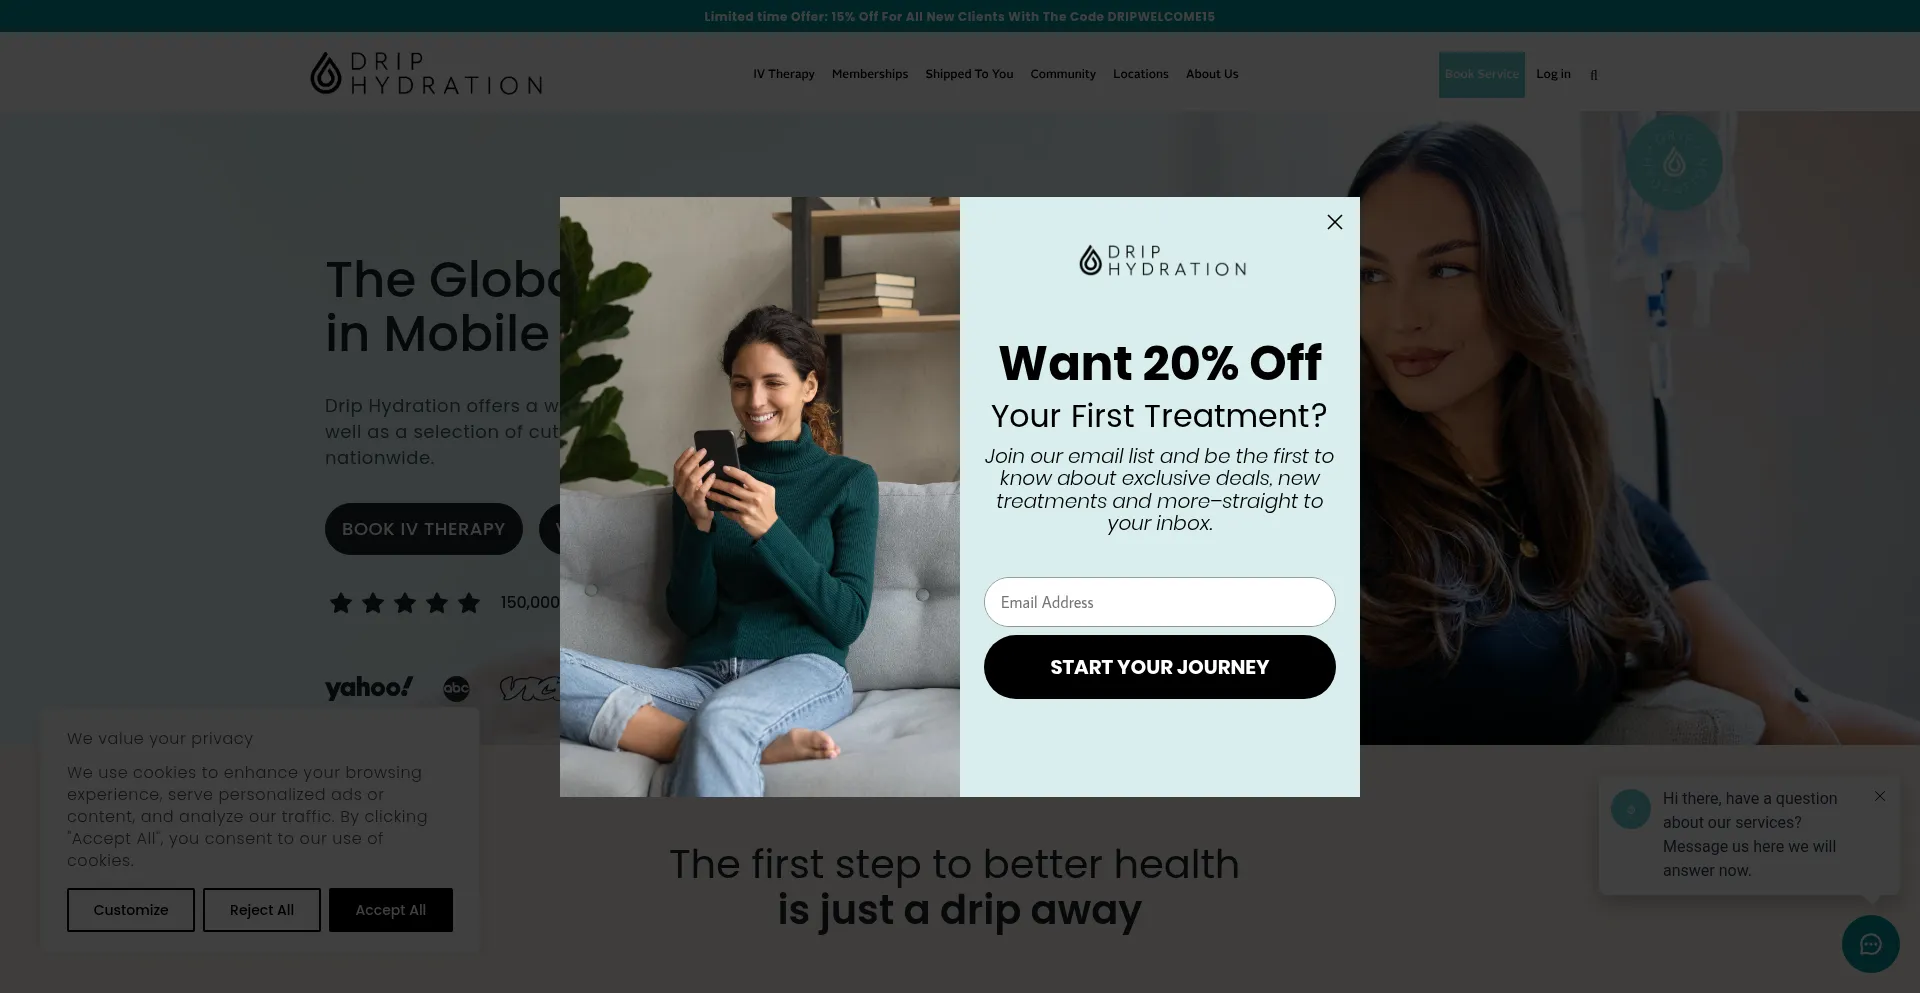Open the IV Therapy menu
The width and height of the screenshot is (1920, 993).
click(x=784, y=74)
